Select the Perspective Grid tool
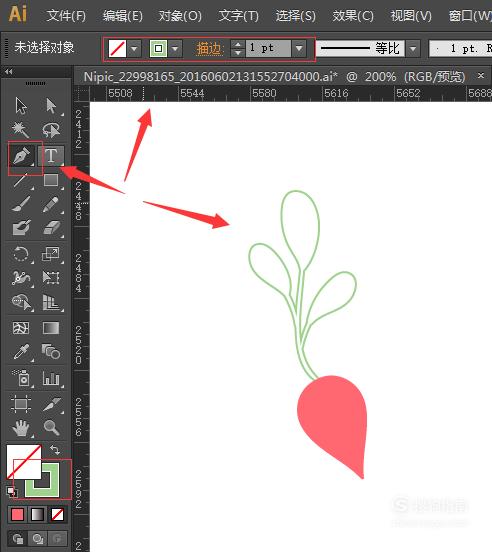This screenshot has height=552, width=492. (x=51, y=302)
